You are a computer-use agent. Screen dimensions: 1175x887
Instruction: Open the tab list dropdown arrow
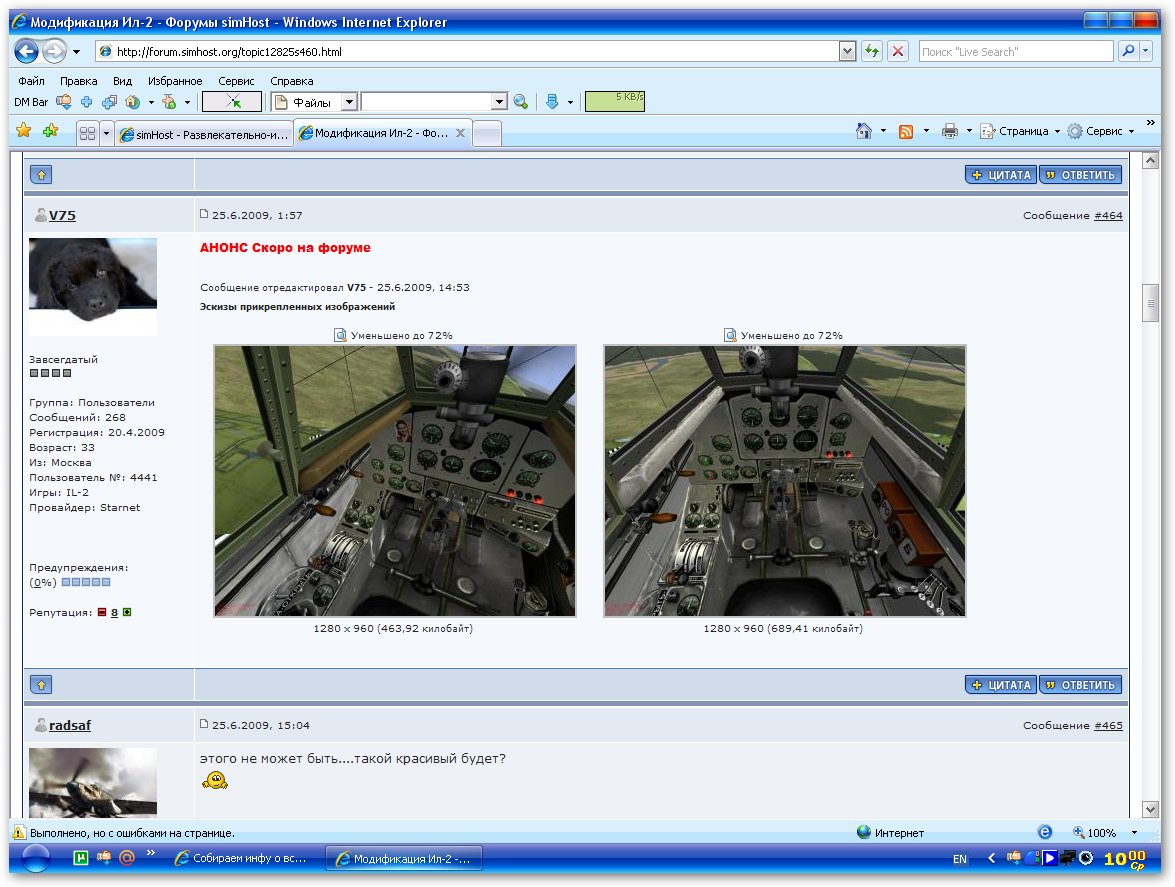[106, 134]
